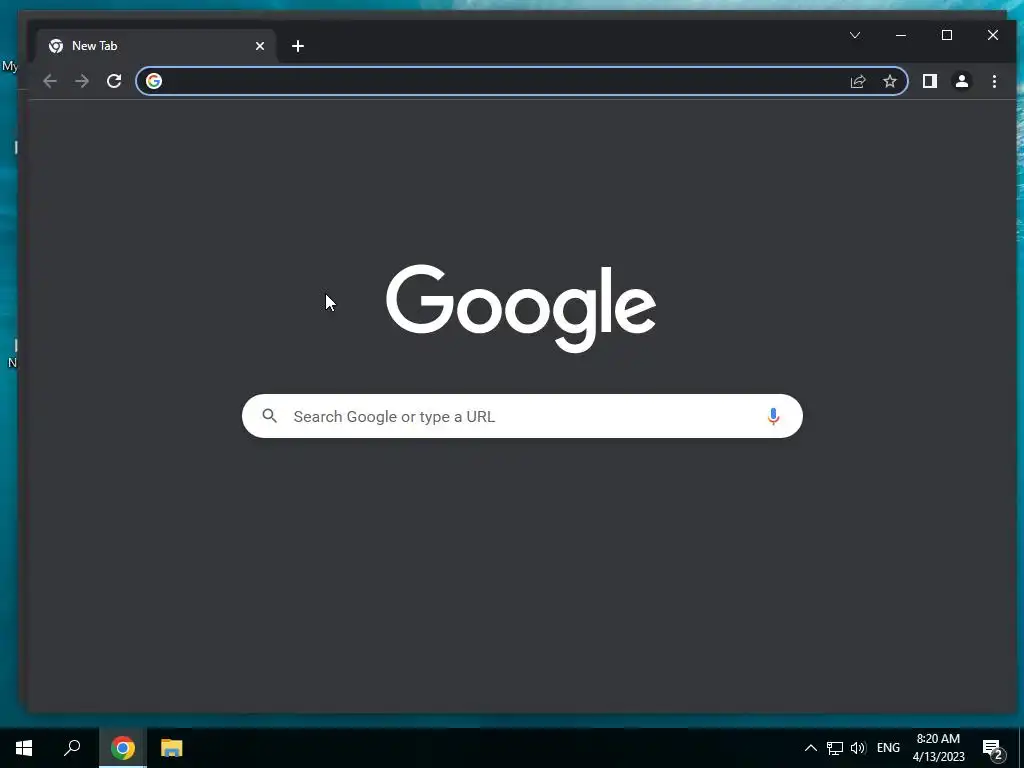The width and height of the screenshot is (1024, 768).
Task: Bookmark this tab with the star icon
Action: tap(889, 81)
